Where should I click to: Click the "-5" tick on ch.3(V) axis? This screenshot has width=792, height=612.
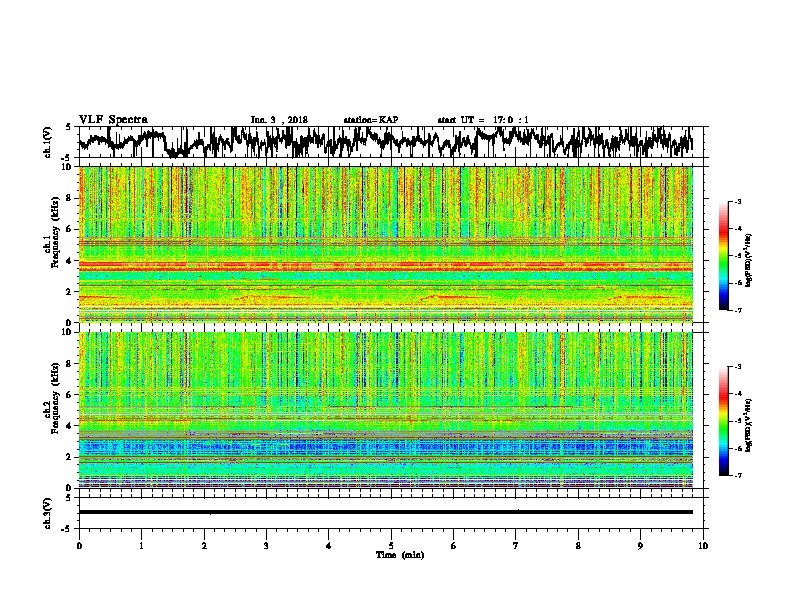pos(67,529)
